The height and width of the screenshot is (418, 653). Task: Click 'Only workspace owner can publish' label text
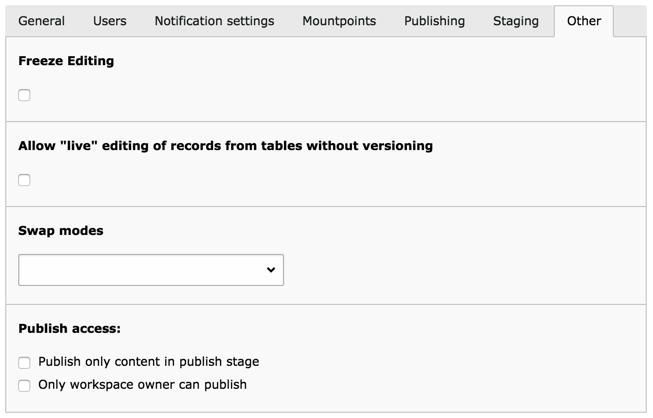[142, 385]
